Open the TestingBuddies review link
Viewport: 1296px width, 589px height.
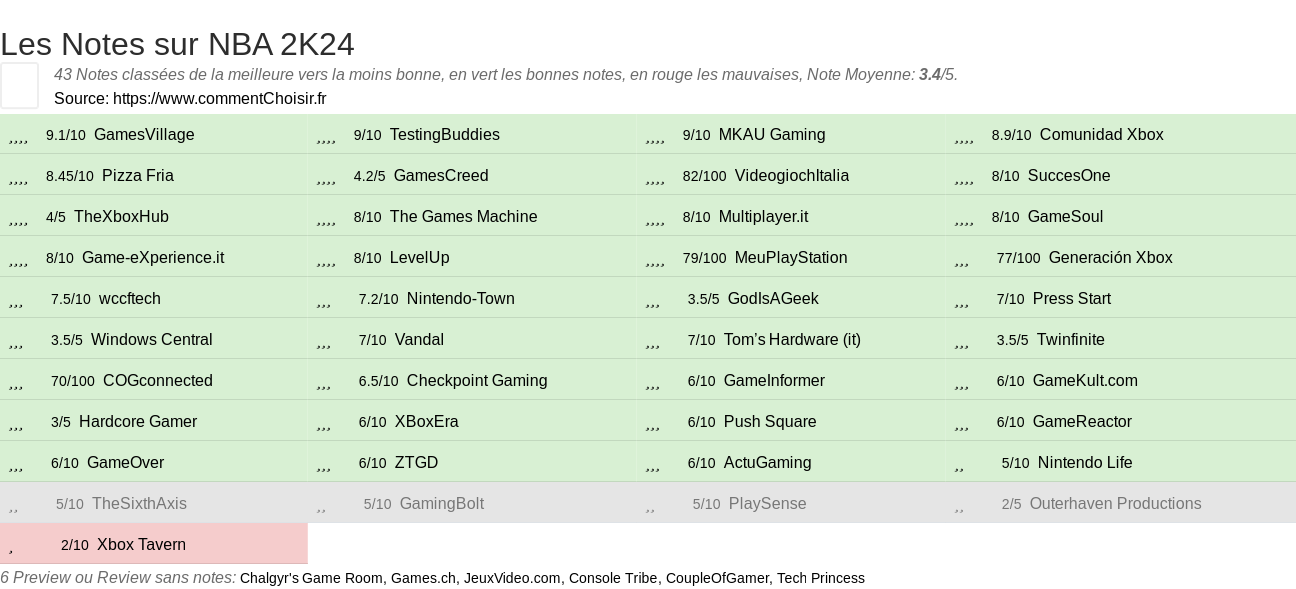click(445, 135)
